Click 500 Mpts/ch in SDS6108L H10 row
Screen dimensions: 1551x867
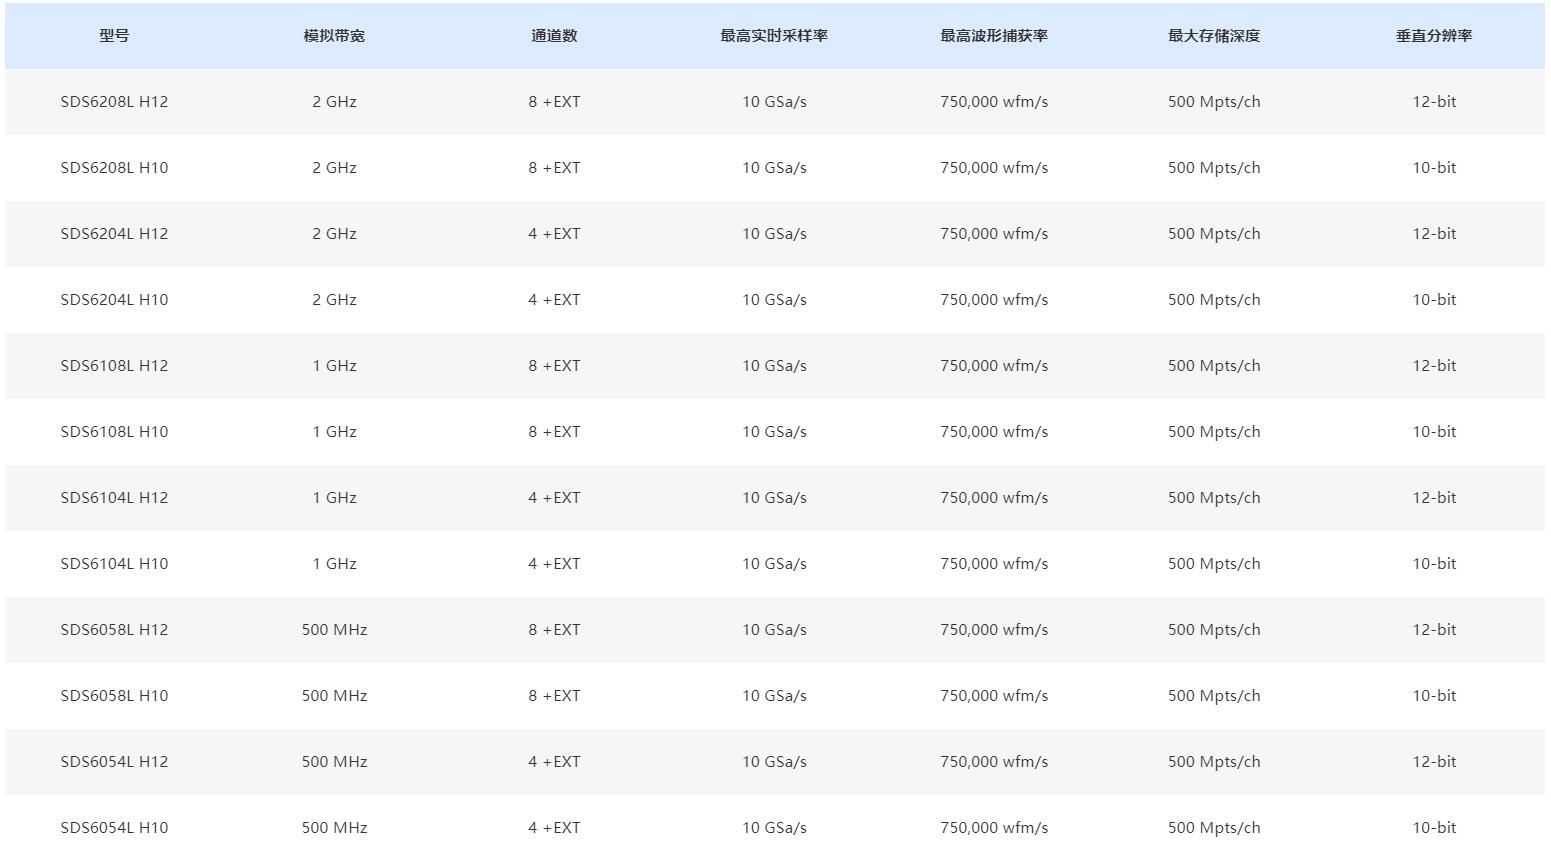tap(1214, 432)
